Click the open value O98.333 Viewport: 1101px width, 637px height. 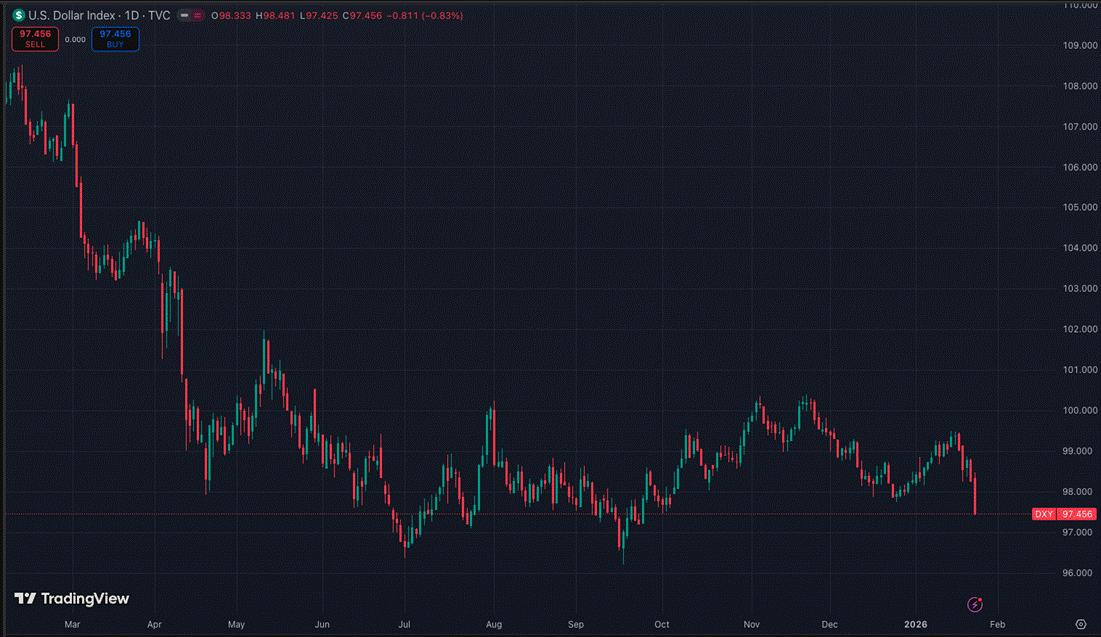[x=231, y=15]
